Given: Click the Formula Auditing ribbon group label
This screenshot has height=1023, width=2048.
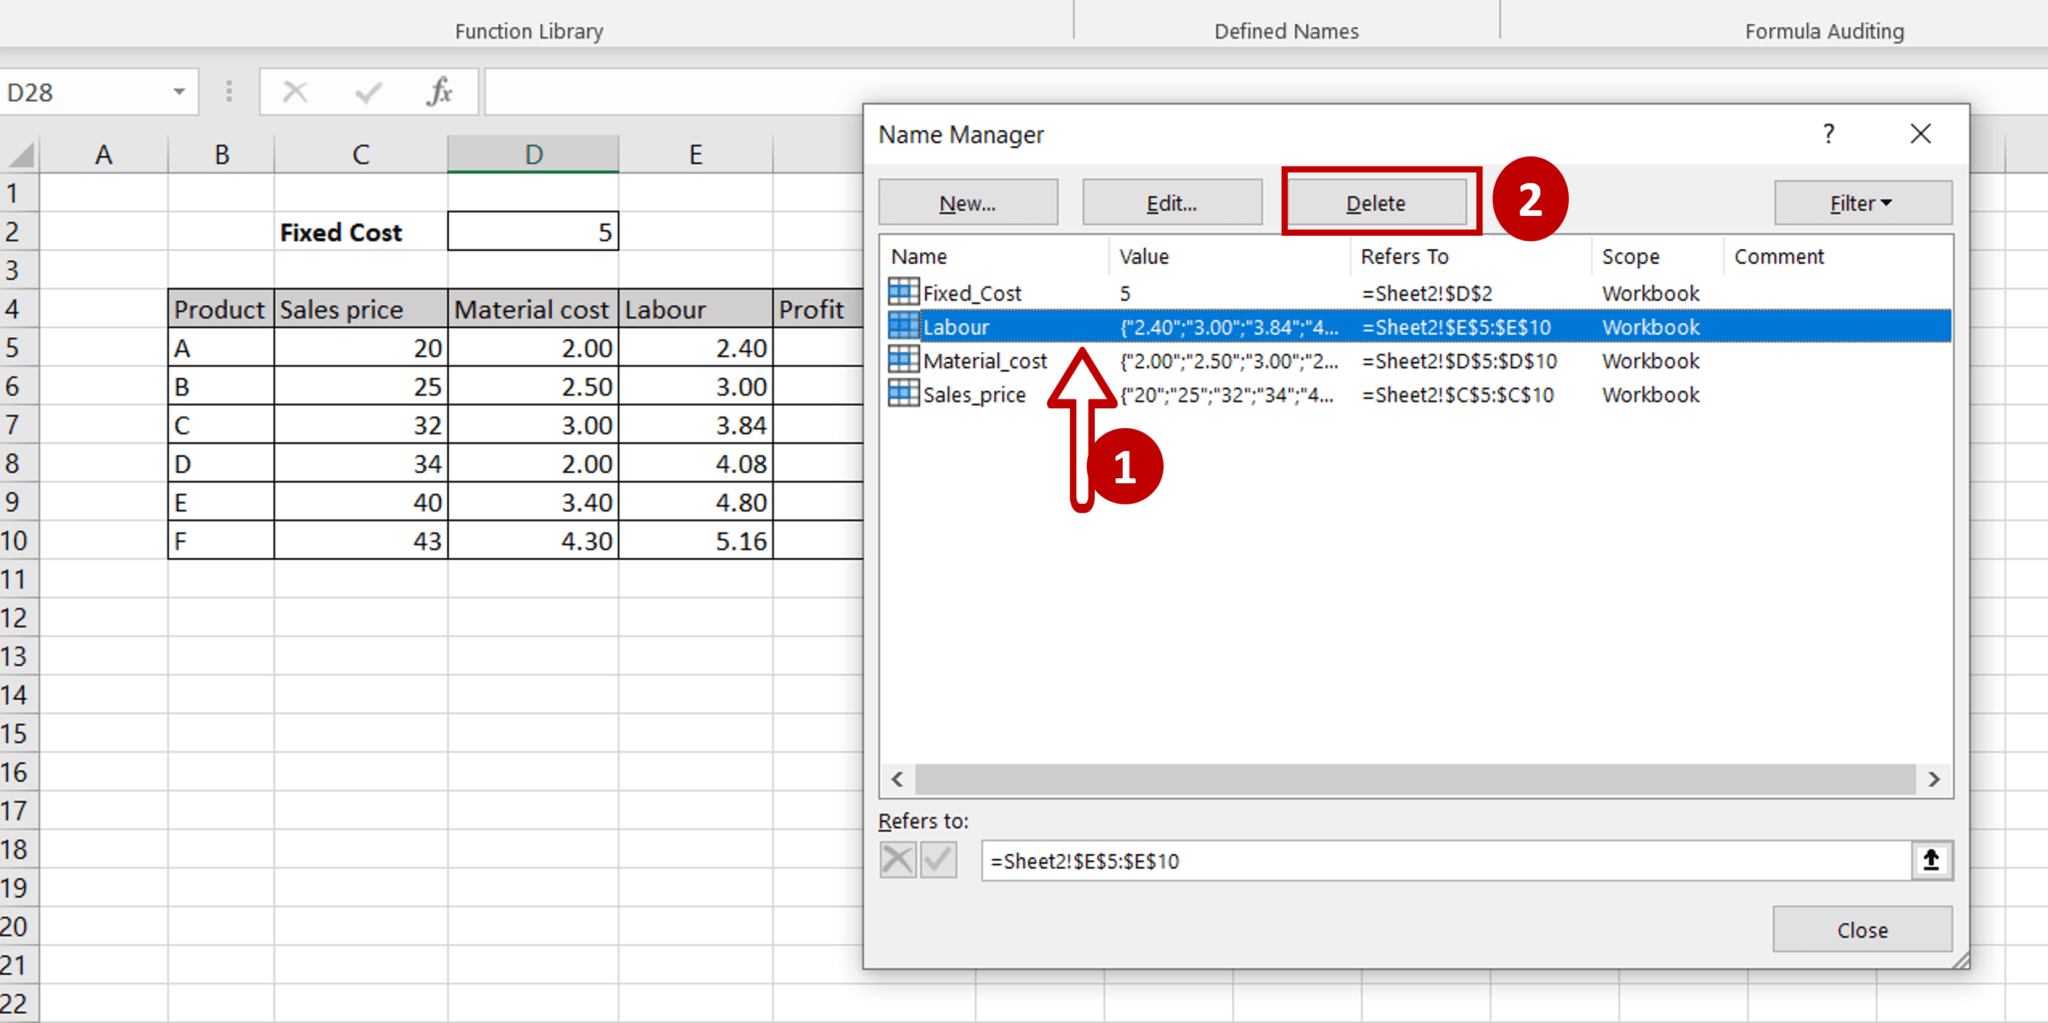Looking at the screenshot, I should [x=1824, y=31].
